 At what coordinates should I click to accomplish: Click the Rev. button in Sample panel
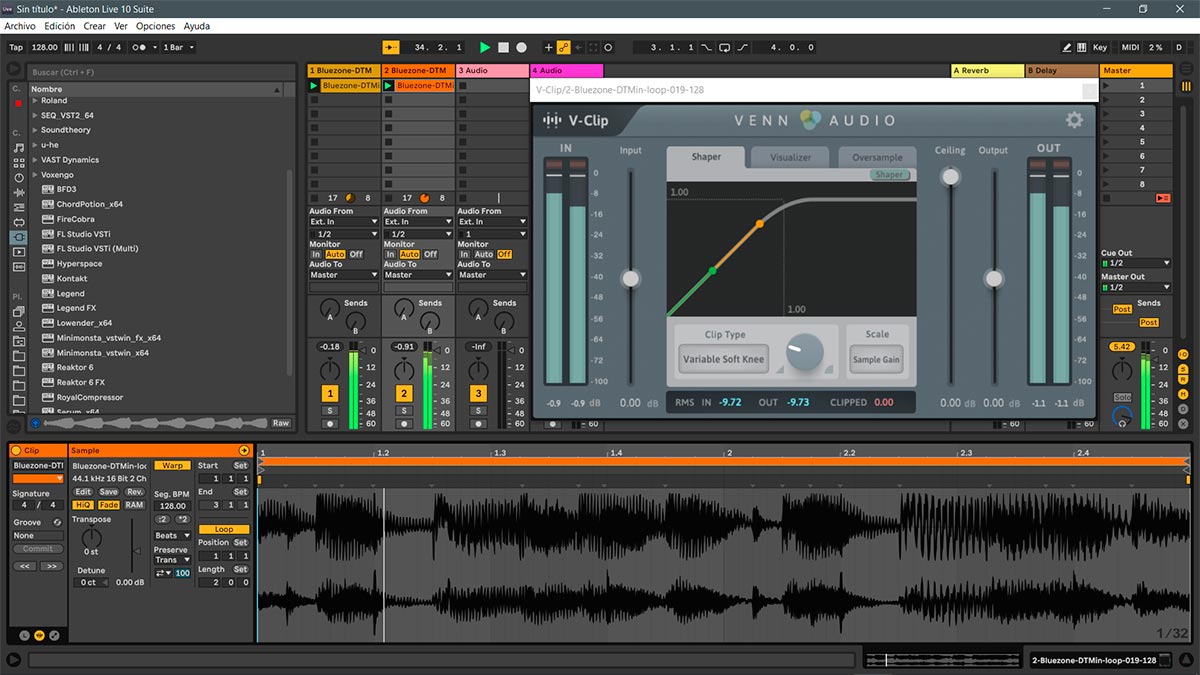134,492
